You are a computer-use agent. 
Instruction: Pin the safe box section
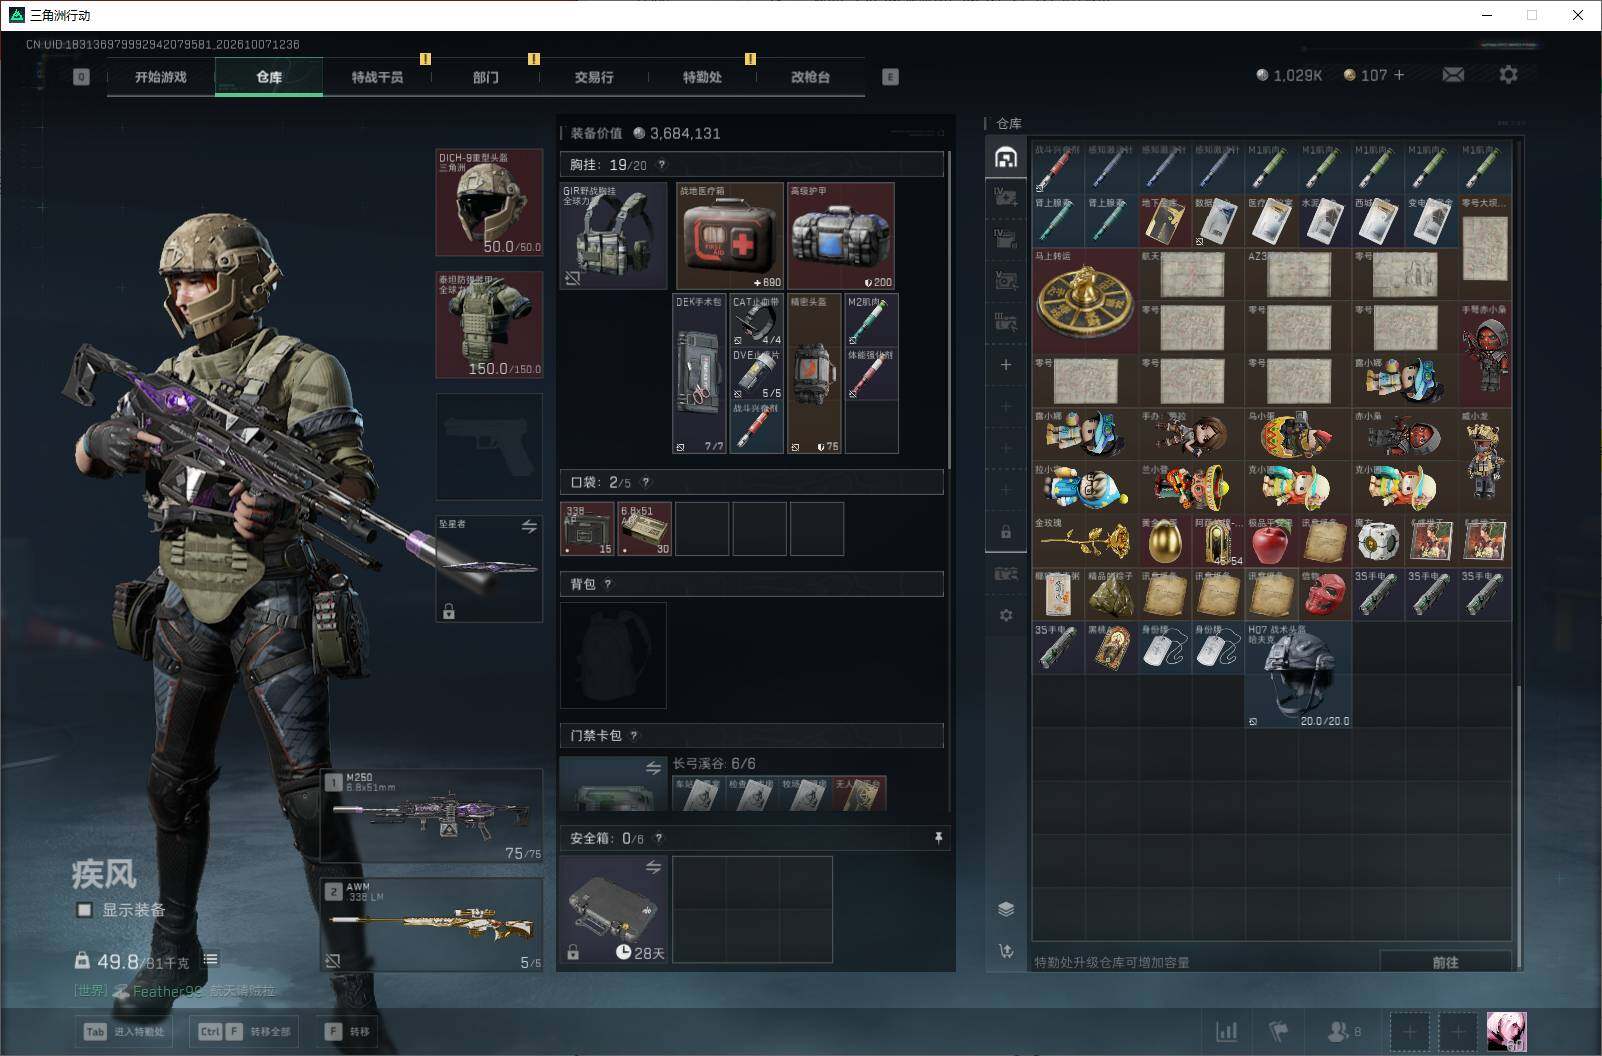[x=938, y=838]
